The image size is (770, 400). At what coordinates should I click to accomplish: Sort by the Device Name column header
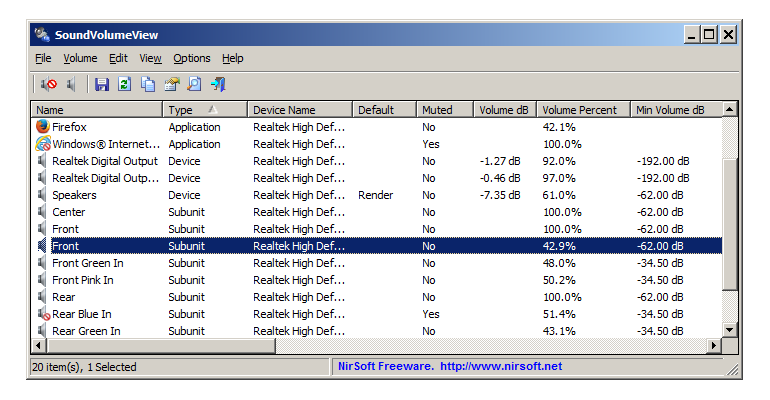coord(300,110)
